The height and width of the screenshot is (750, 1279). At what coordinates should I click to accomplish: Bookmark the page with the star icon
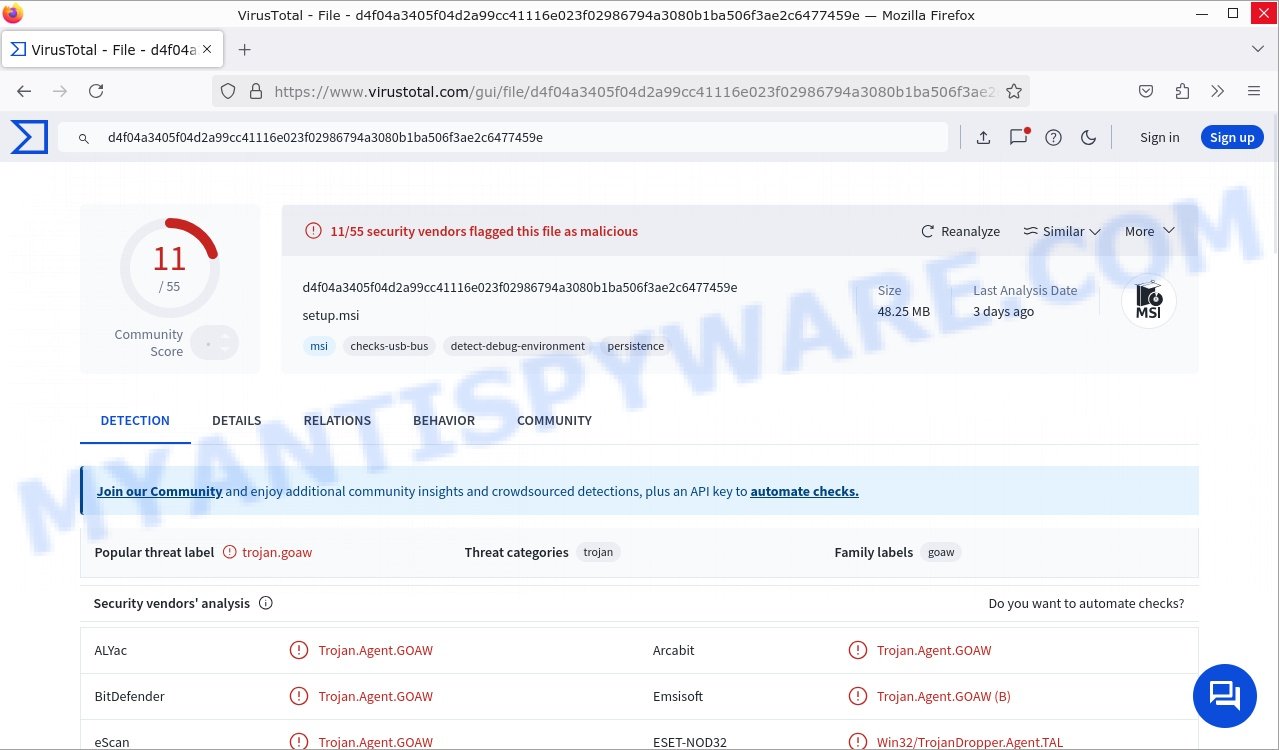tap(1014, 91)
